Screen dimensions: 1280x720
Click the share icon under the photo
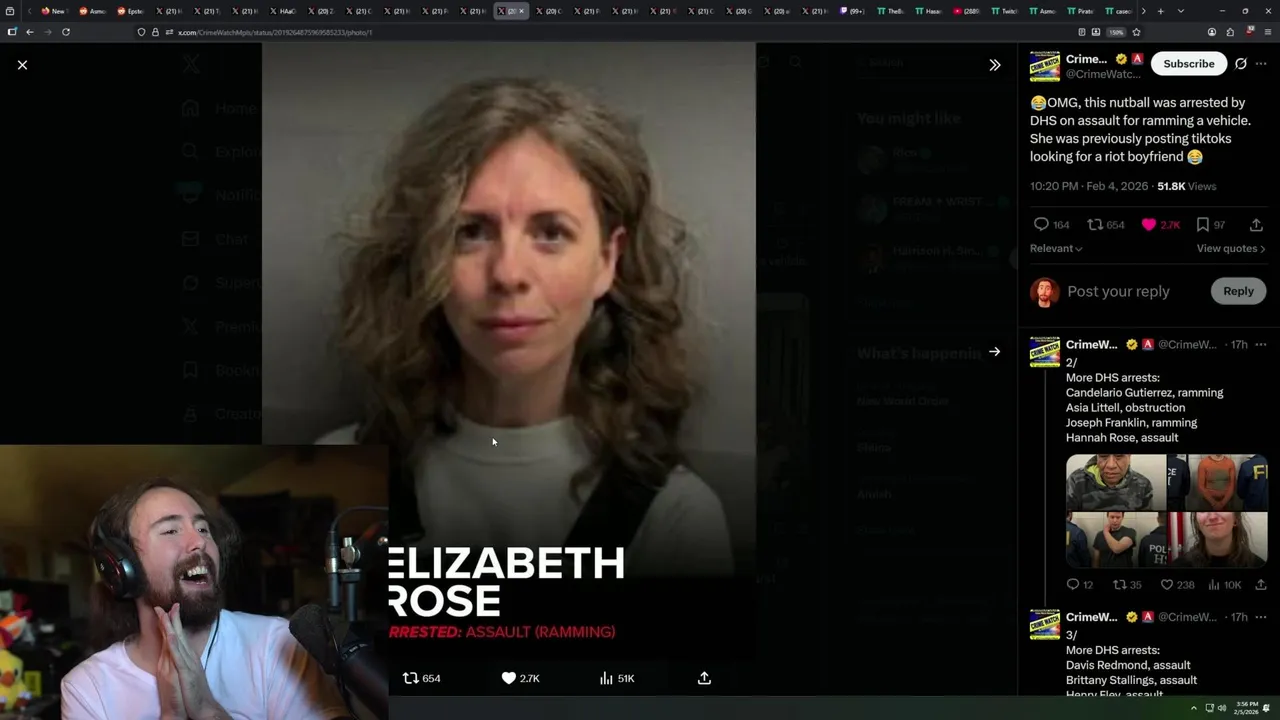704,678
